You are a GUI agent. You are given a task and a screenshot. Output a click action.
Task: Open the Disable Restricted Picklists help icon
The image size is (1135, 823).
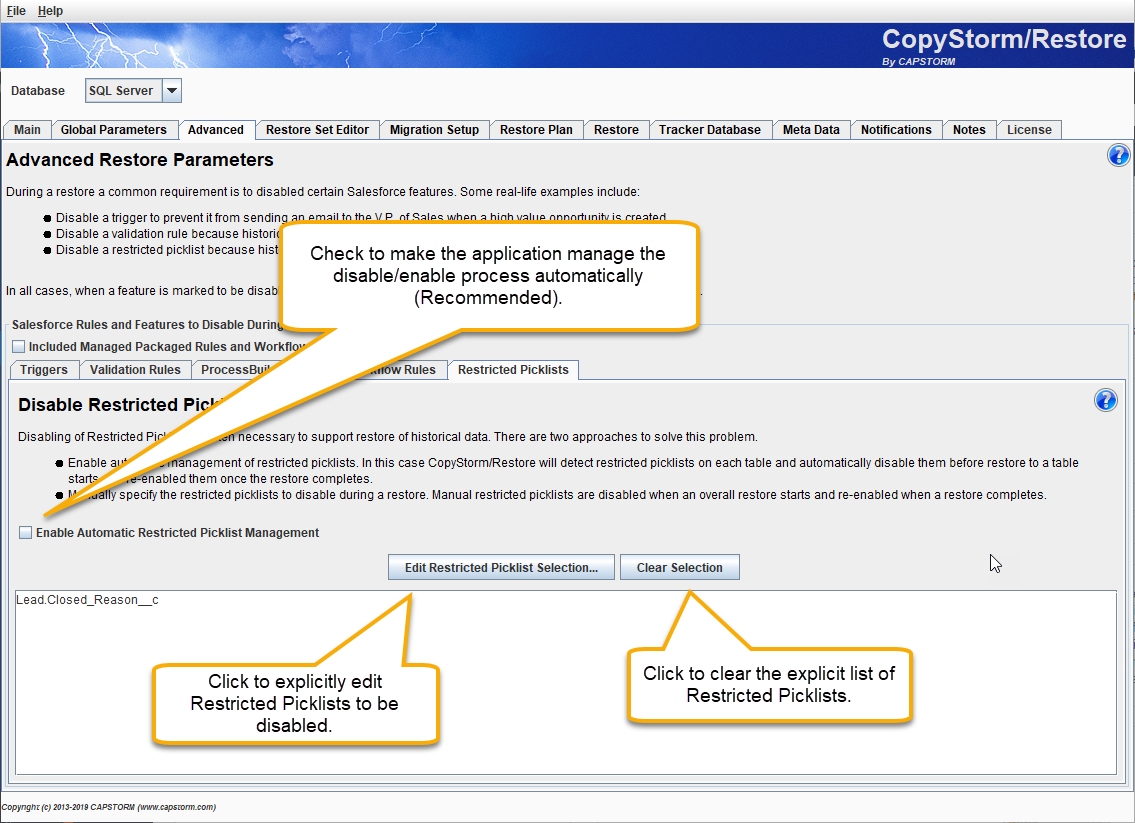(x=1105, y=400)
